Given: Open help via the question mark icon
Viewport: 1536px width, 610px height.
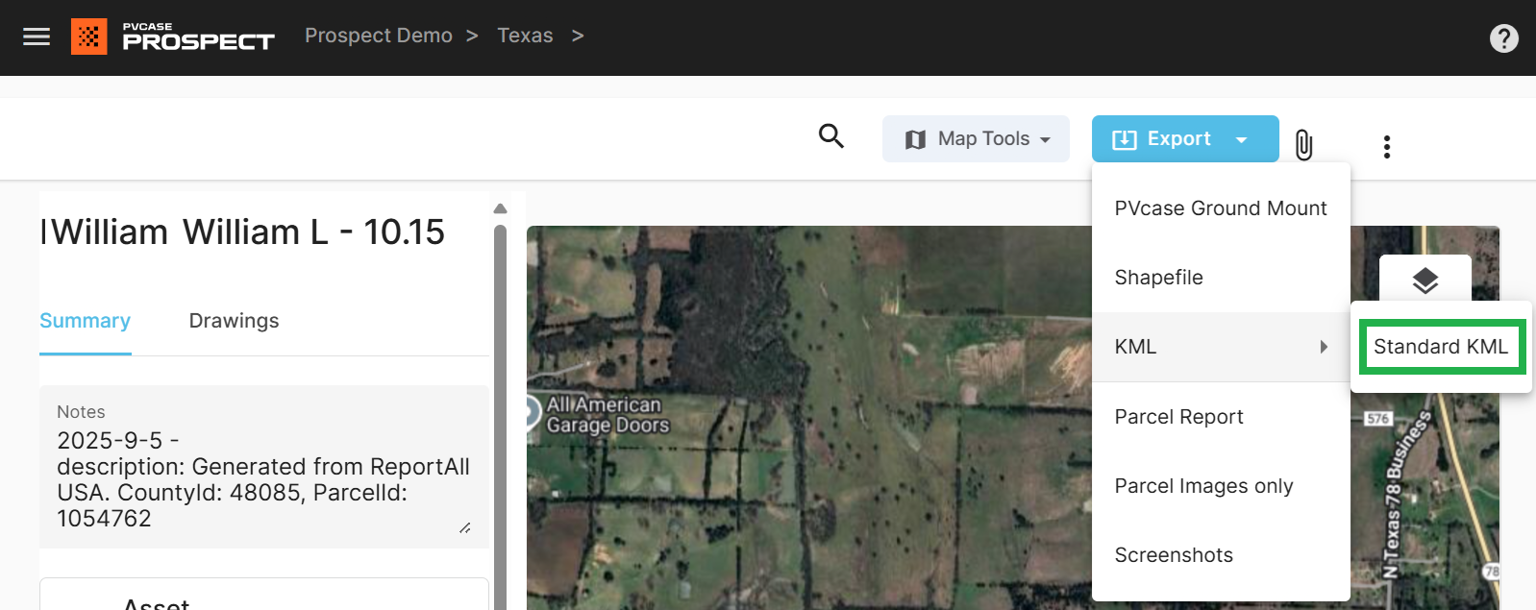Looking at the screenshot, I should pos(1504,37).
